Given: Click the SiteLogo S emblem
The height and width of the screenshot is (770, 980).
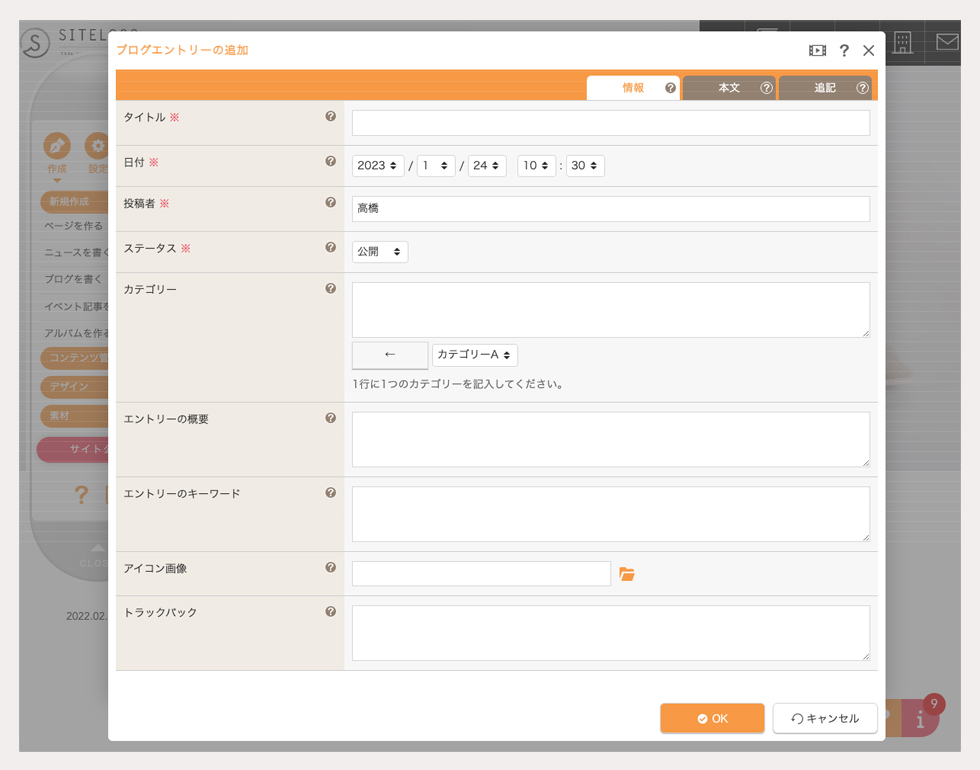Looking at the screenshot, I should click(x=35, y=43).
